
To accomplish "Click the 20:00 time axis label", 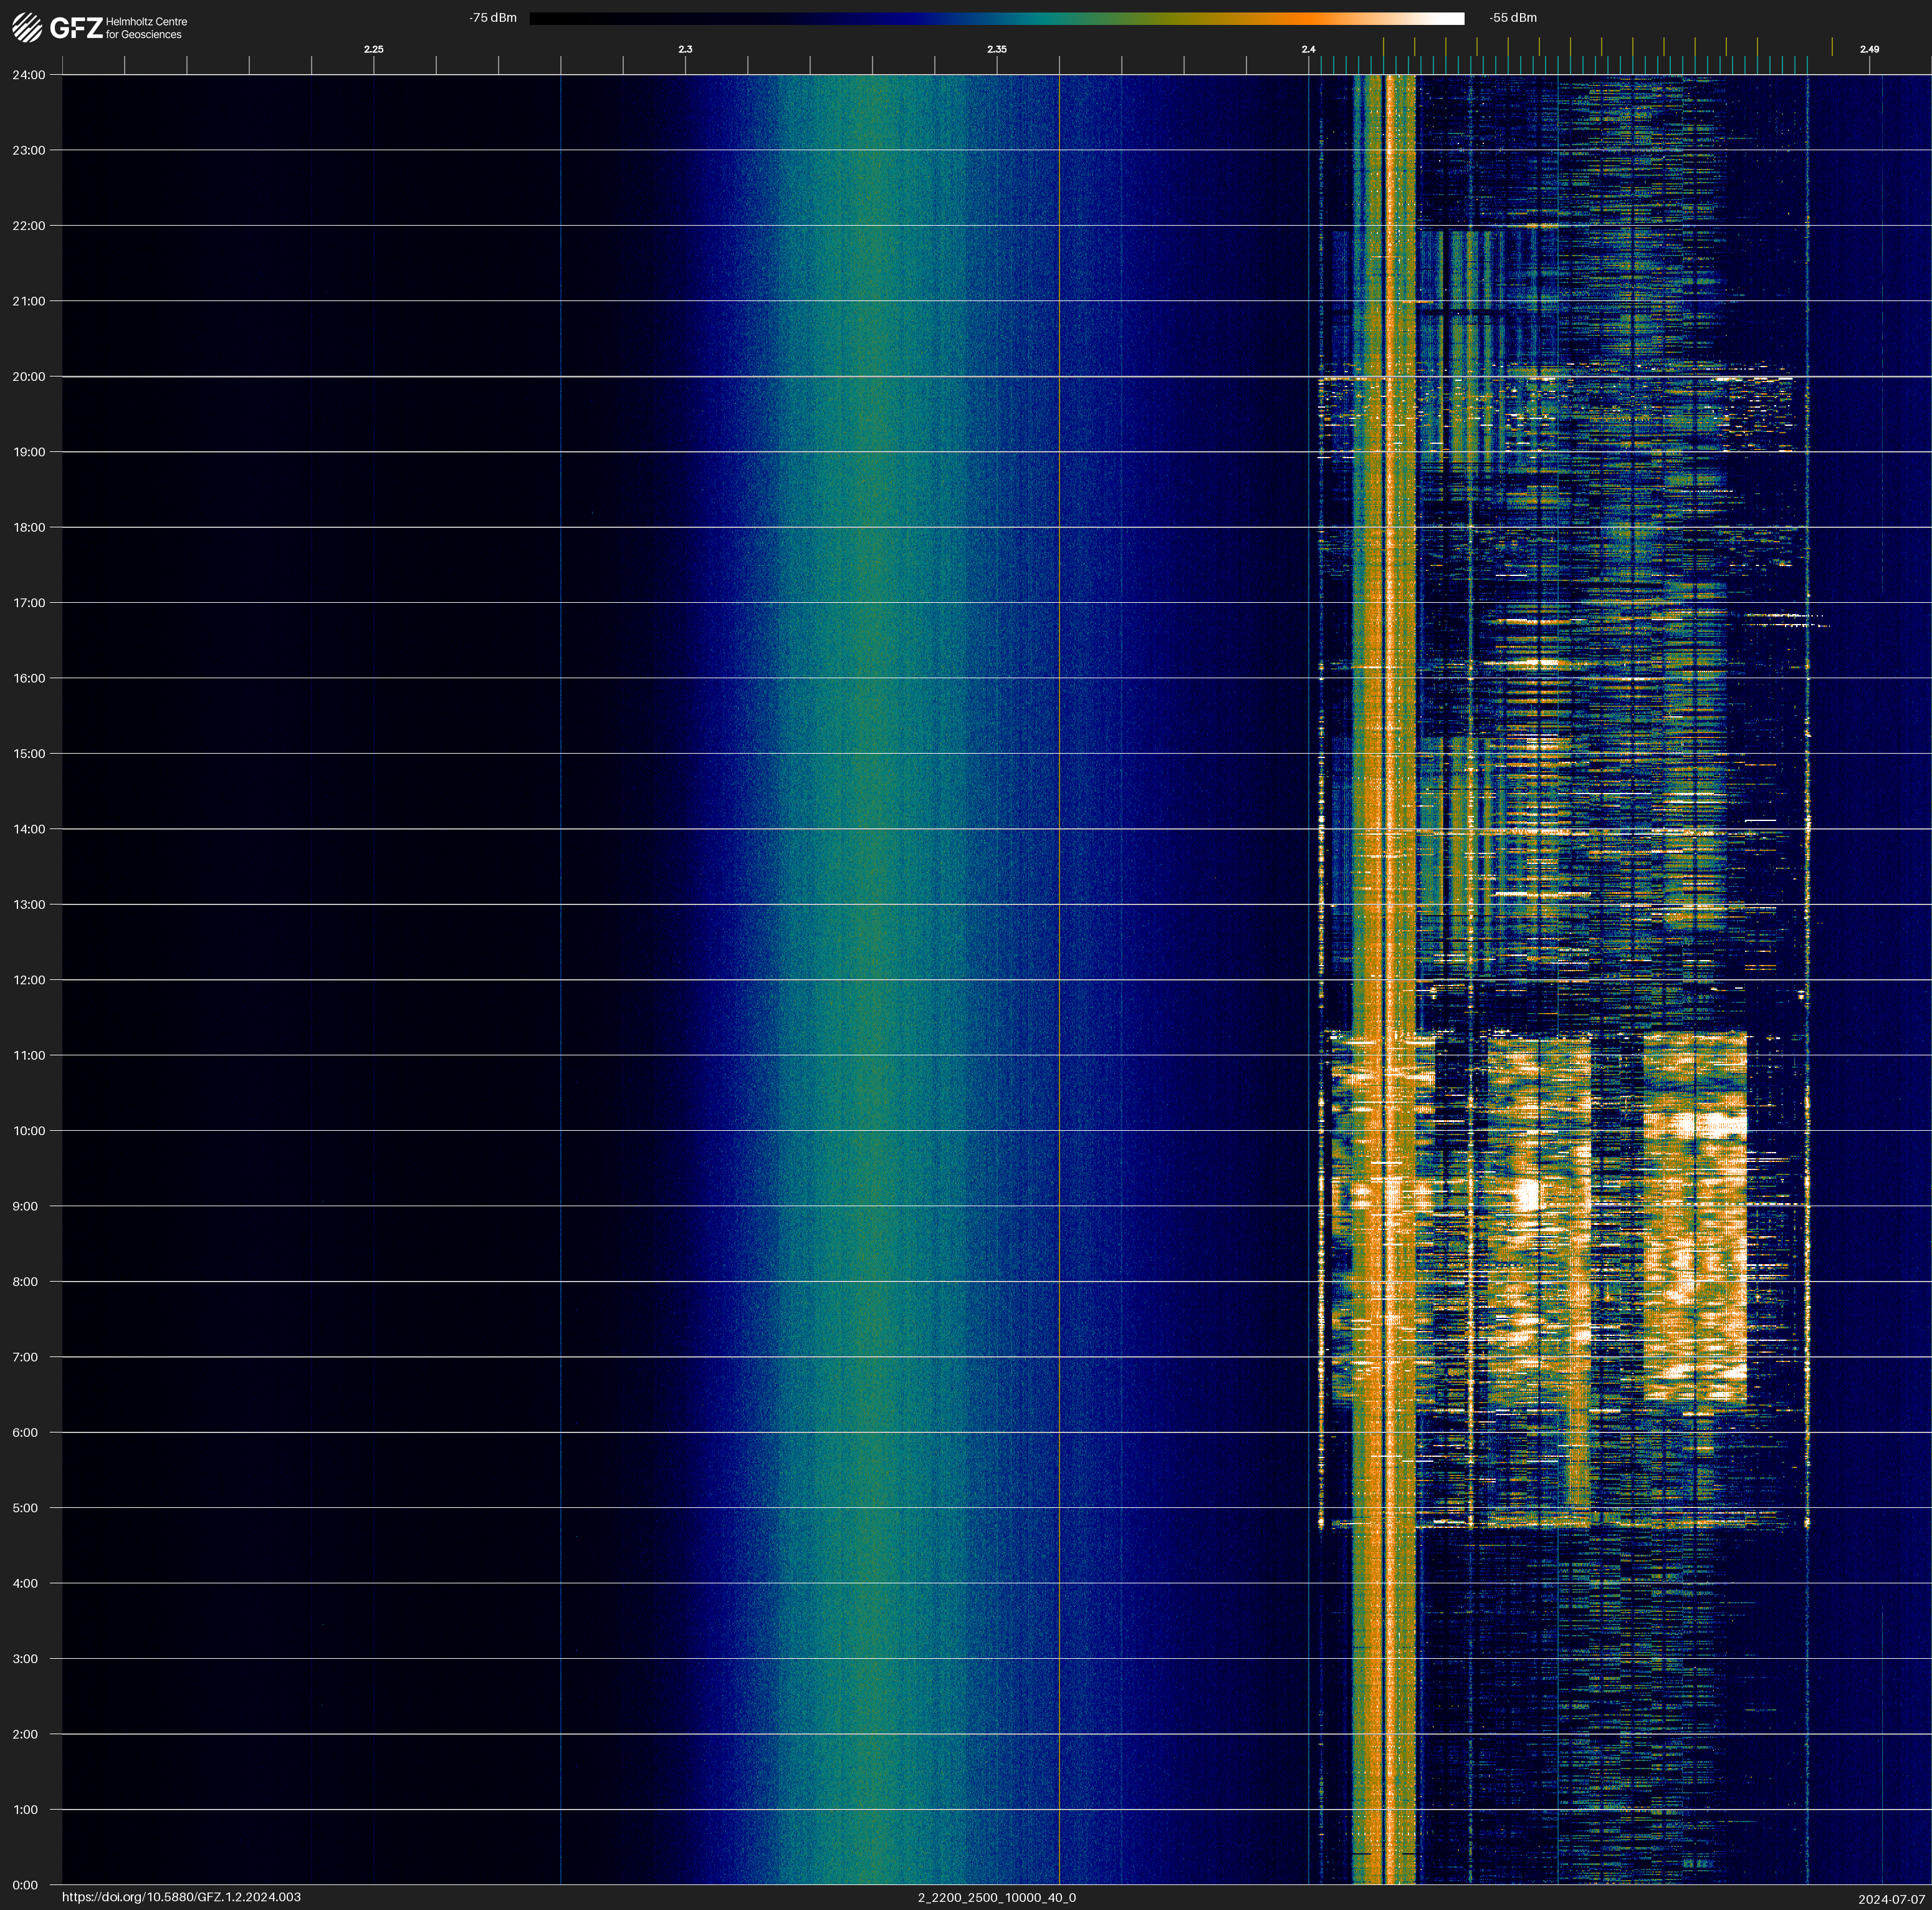I will (29, 377).
